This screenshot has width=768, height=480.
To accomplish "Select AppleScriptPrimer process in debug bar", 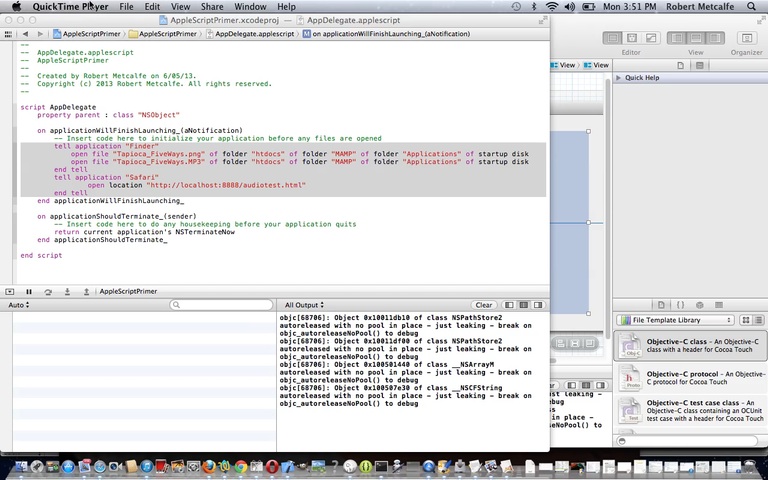I will [x=128, y=291].
